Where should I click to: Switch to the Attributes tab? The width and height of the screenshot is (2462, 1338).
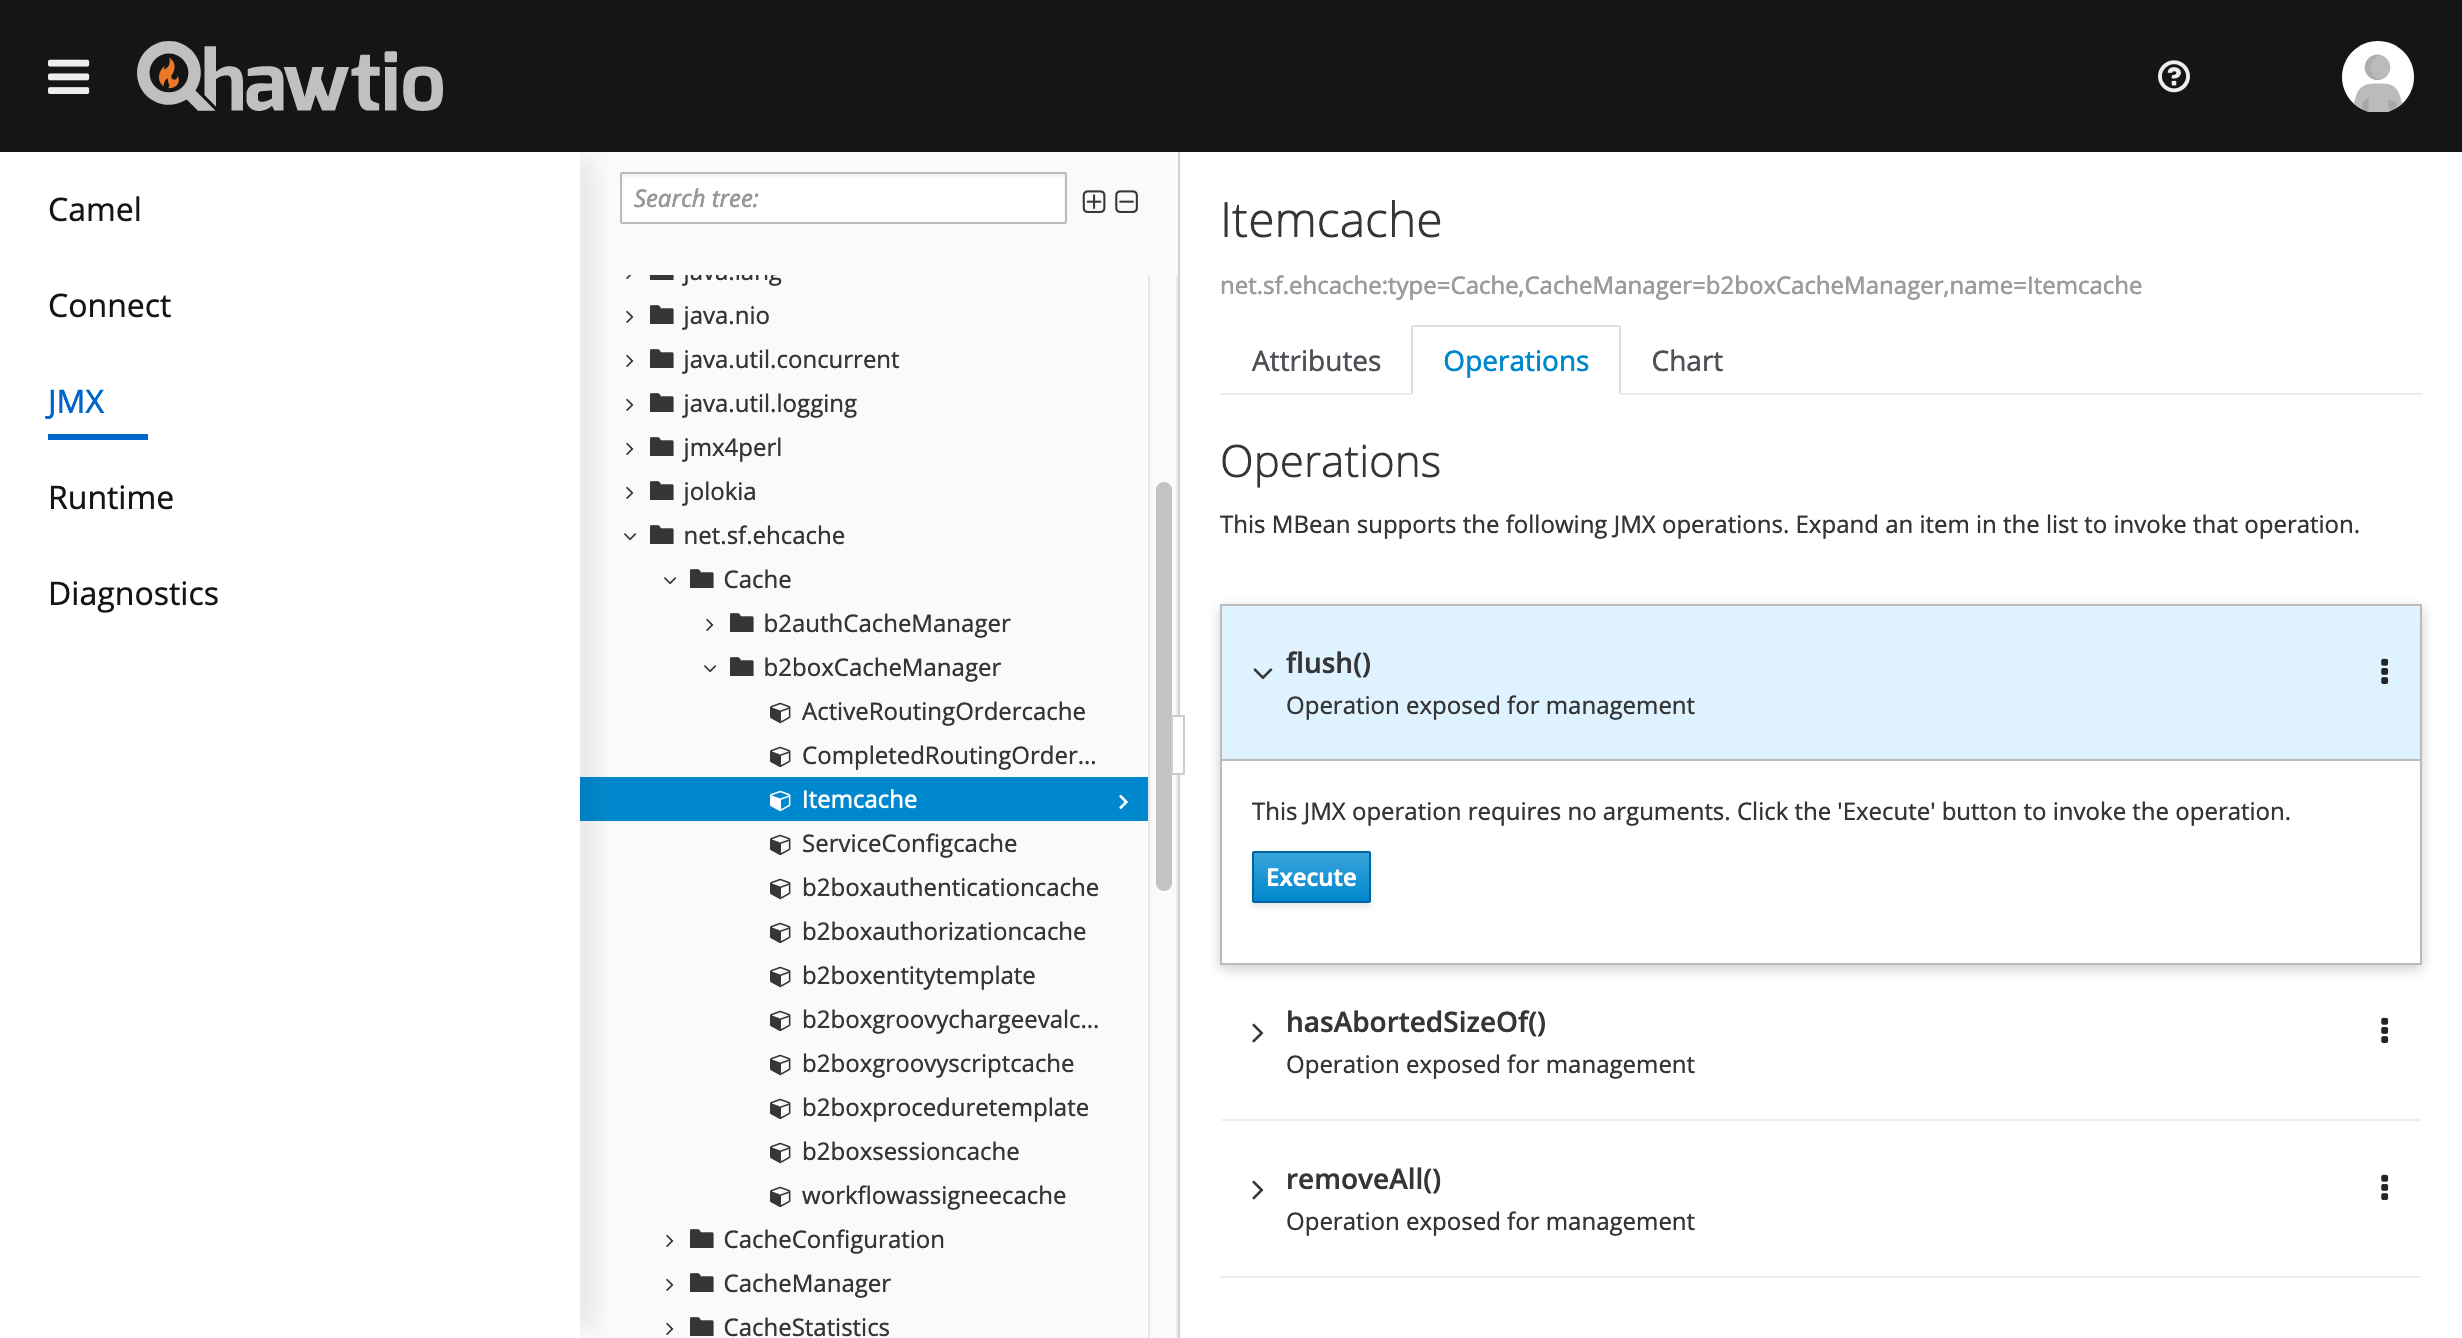(x=1315, y=361)
